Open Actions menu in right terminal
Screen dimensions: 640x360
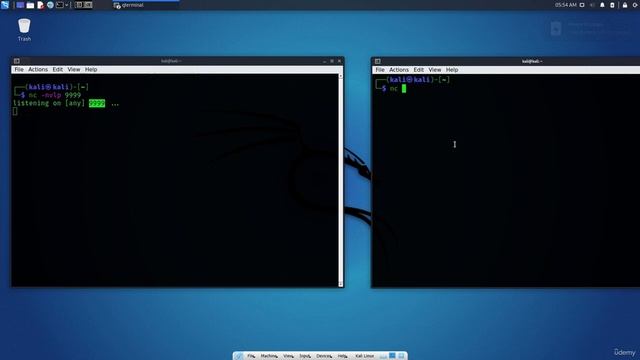(x=399, y=70)
